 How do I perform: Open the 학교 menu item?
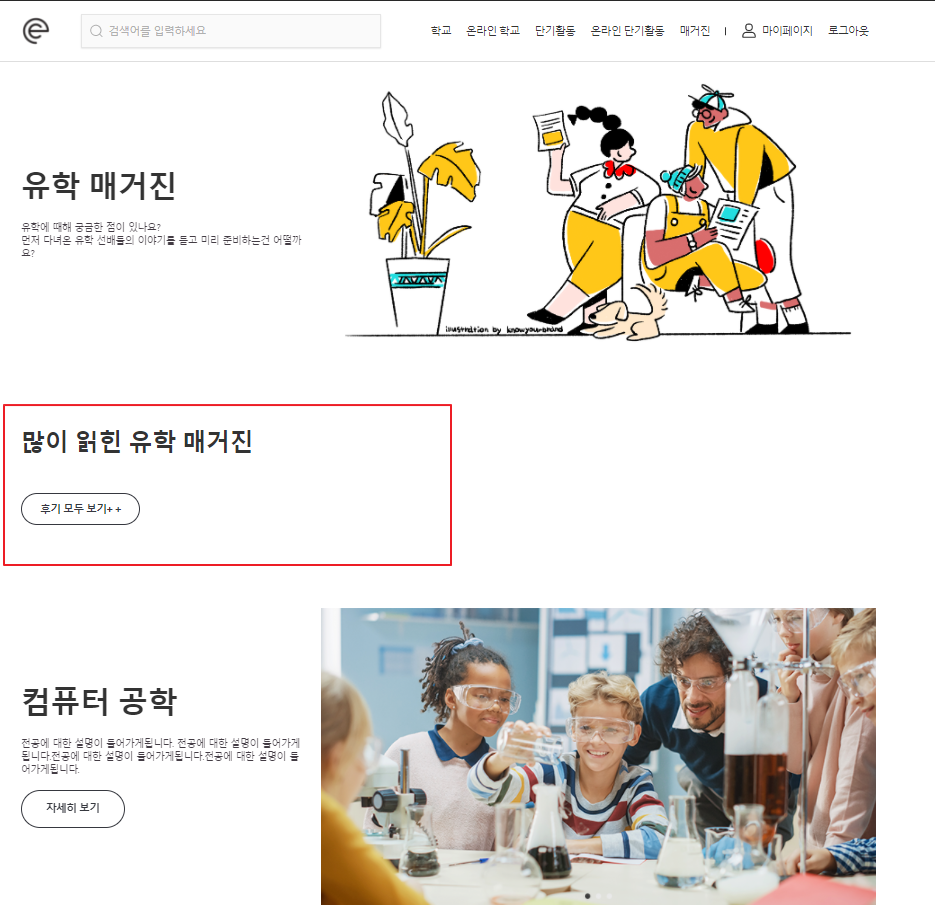[441, 30]
